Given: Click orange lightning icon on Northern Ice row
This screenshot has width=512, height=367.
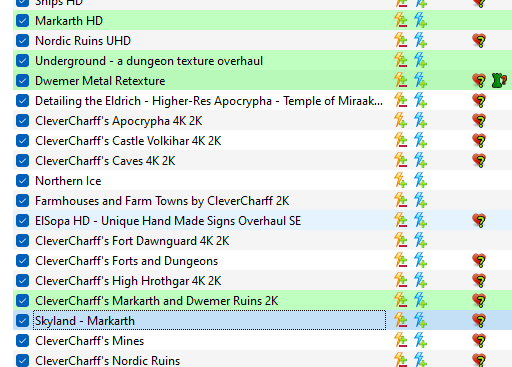Looking at the screenshot, I should click(x=400, y=180).
